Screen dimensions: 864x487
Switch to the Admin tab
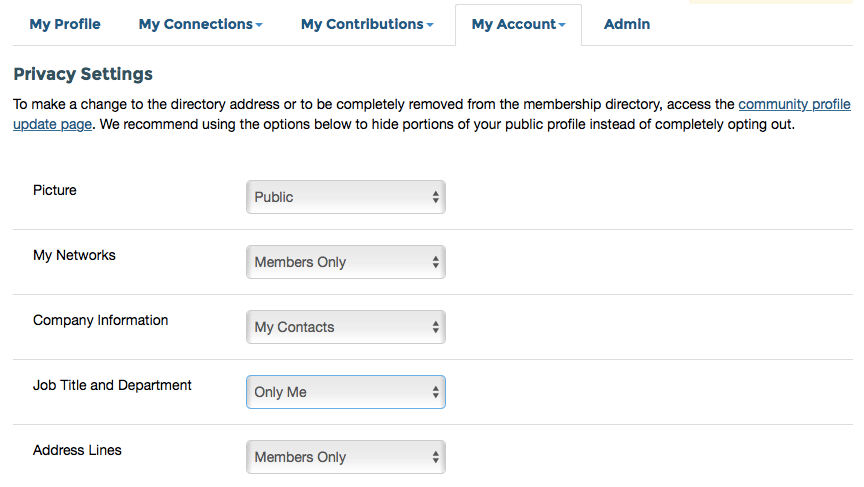tap(627, 24)
